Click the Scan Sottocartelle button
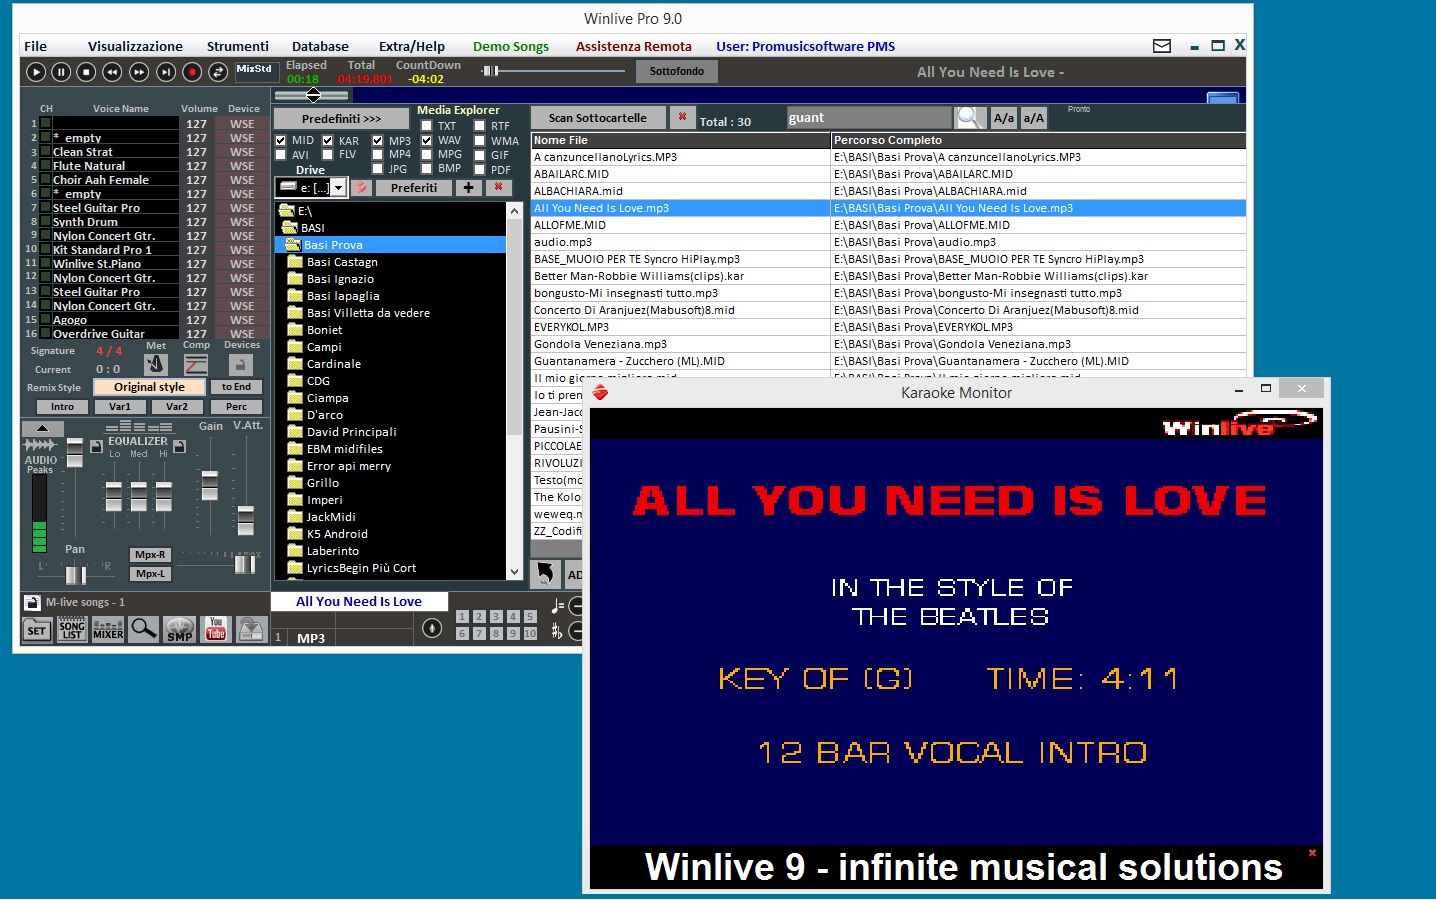 tap(597, 117)
